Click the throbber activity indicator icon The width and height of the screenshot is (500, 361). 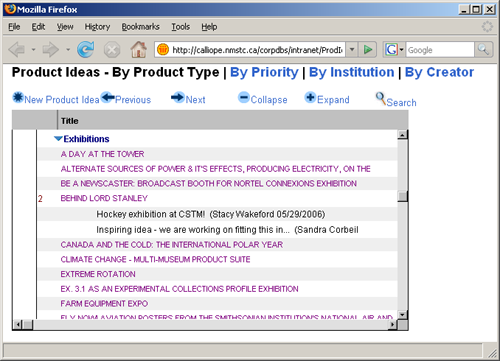(487, 27)
